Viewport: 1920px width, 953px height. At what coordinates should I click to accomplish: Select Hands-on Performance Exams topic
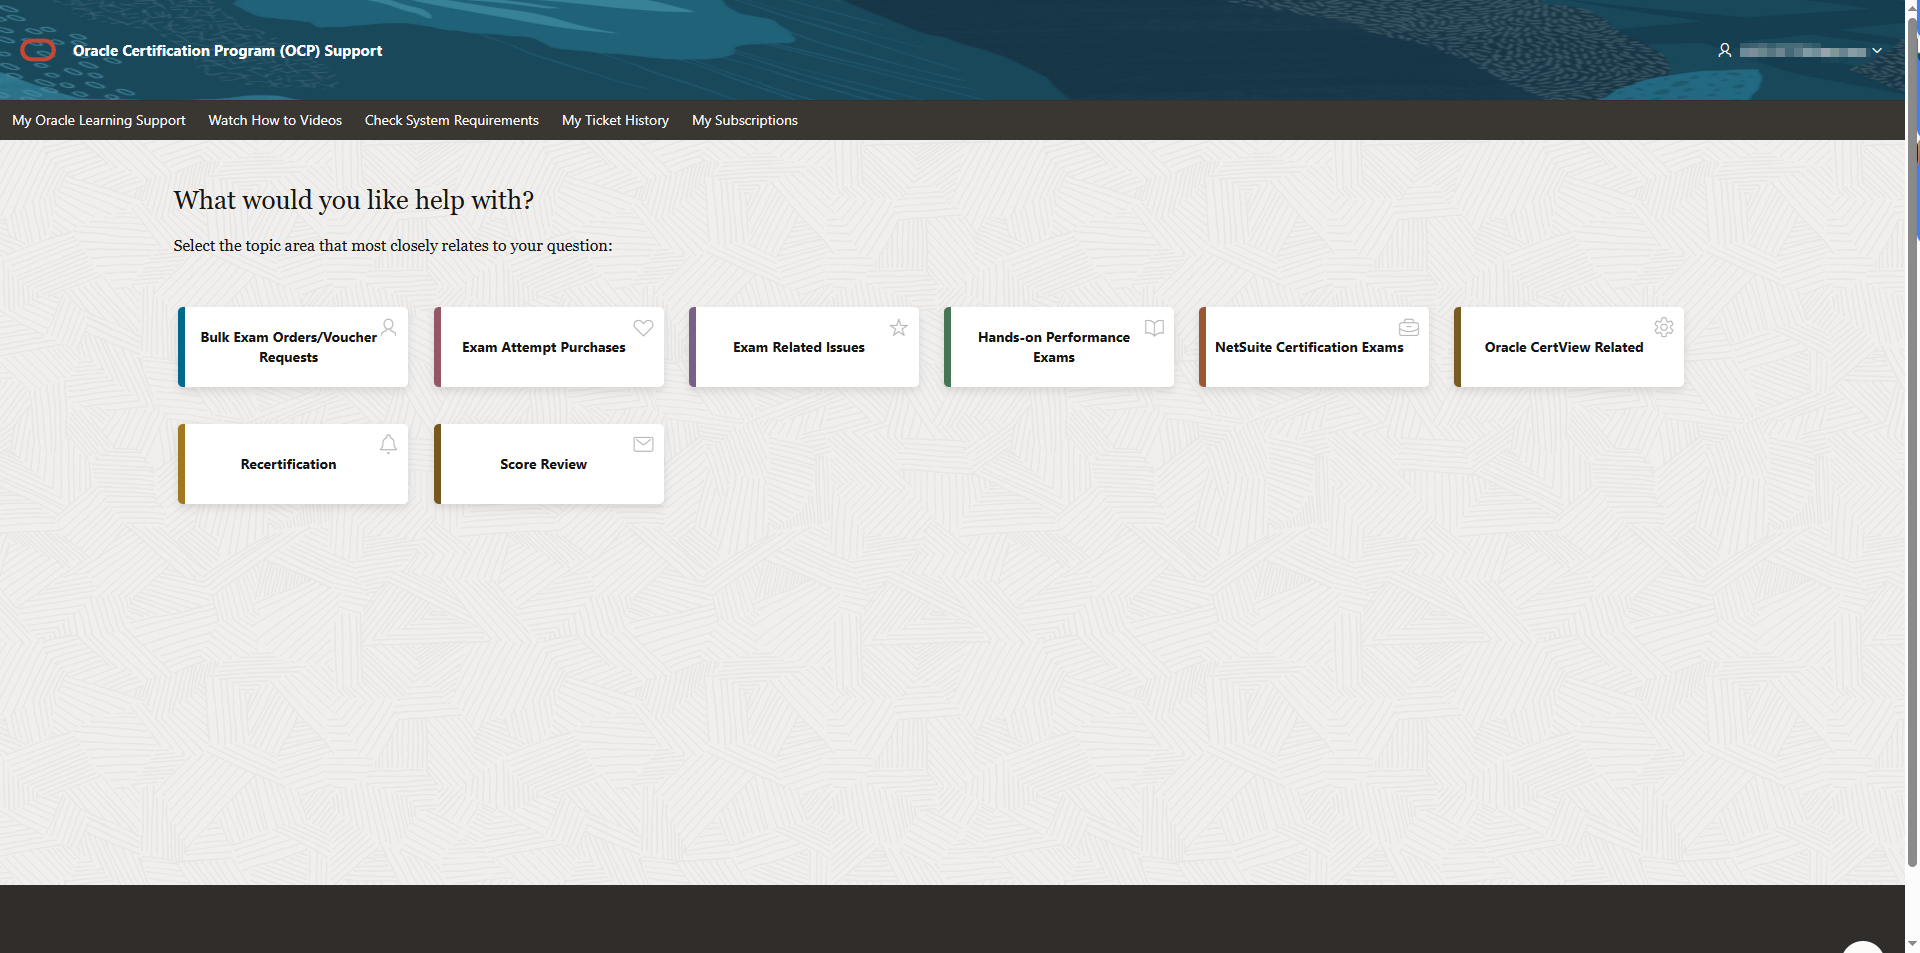coord(1059,347)
